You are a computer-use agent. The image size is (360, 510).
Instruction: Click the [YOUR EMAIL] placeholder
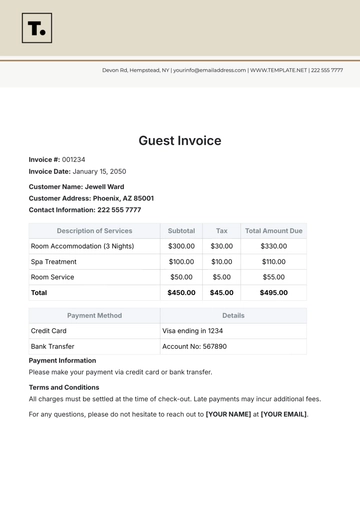284,414
